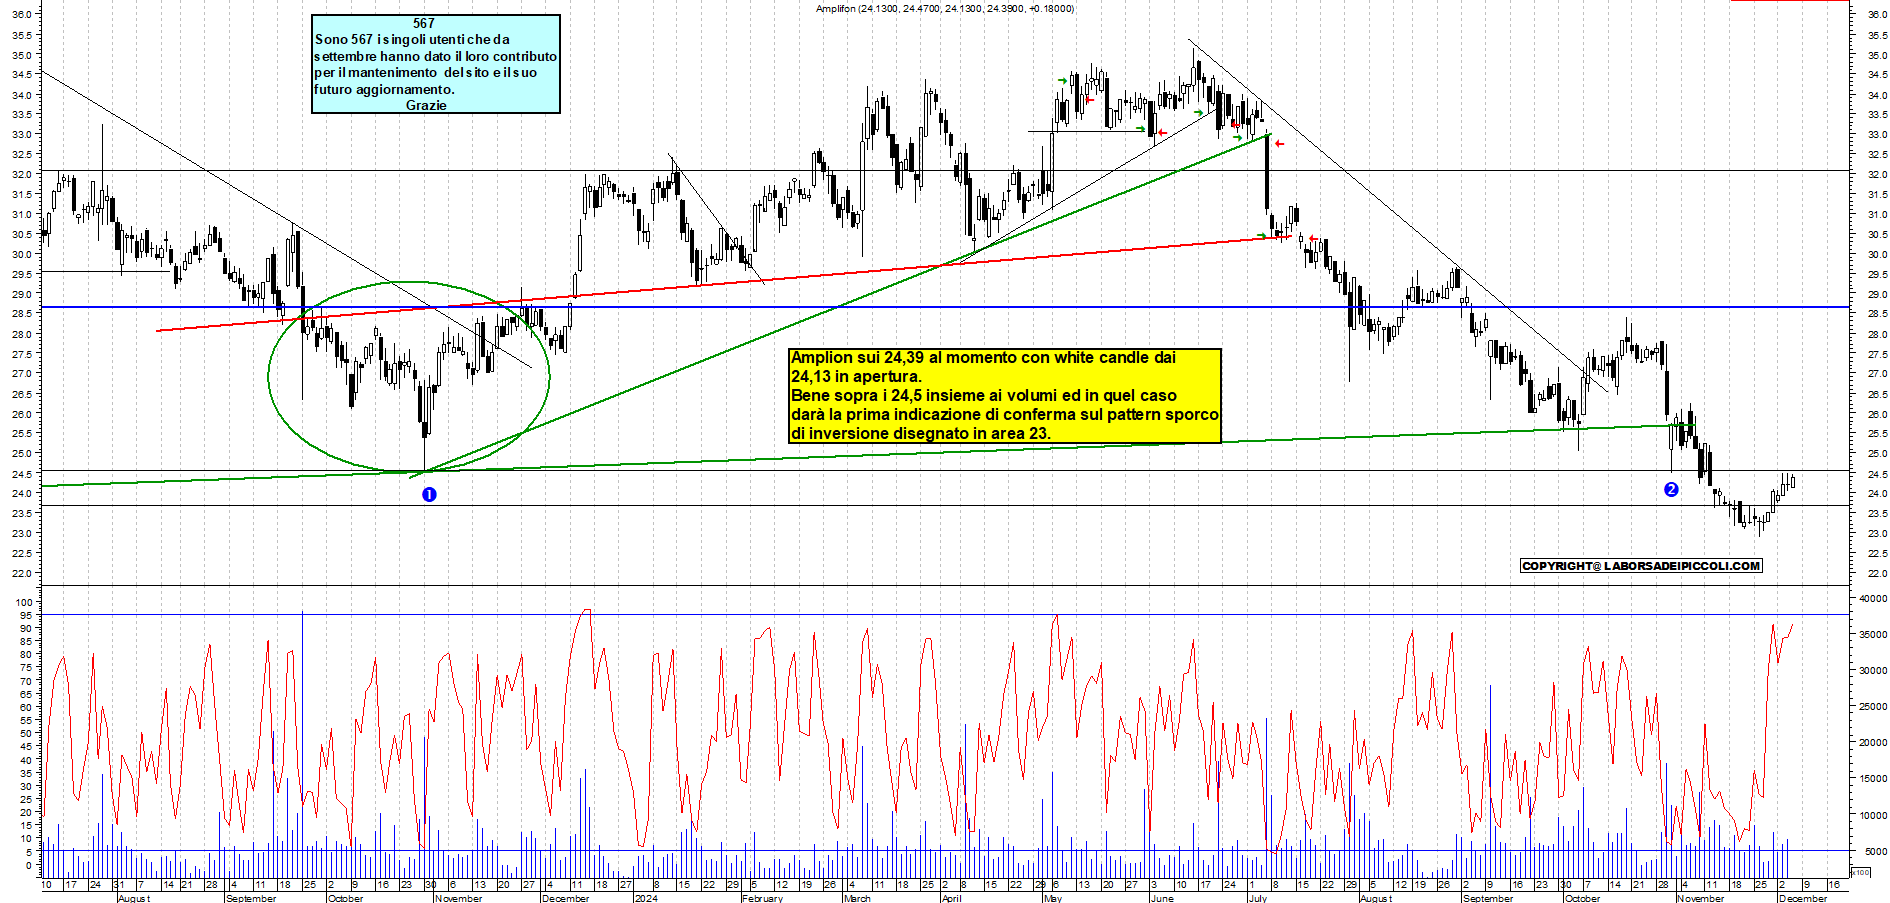This screenshot has width=1890, height=903.
Task: Click the '15000' volume axis label
Action: (x=1873, y=778)
